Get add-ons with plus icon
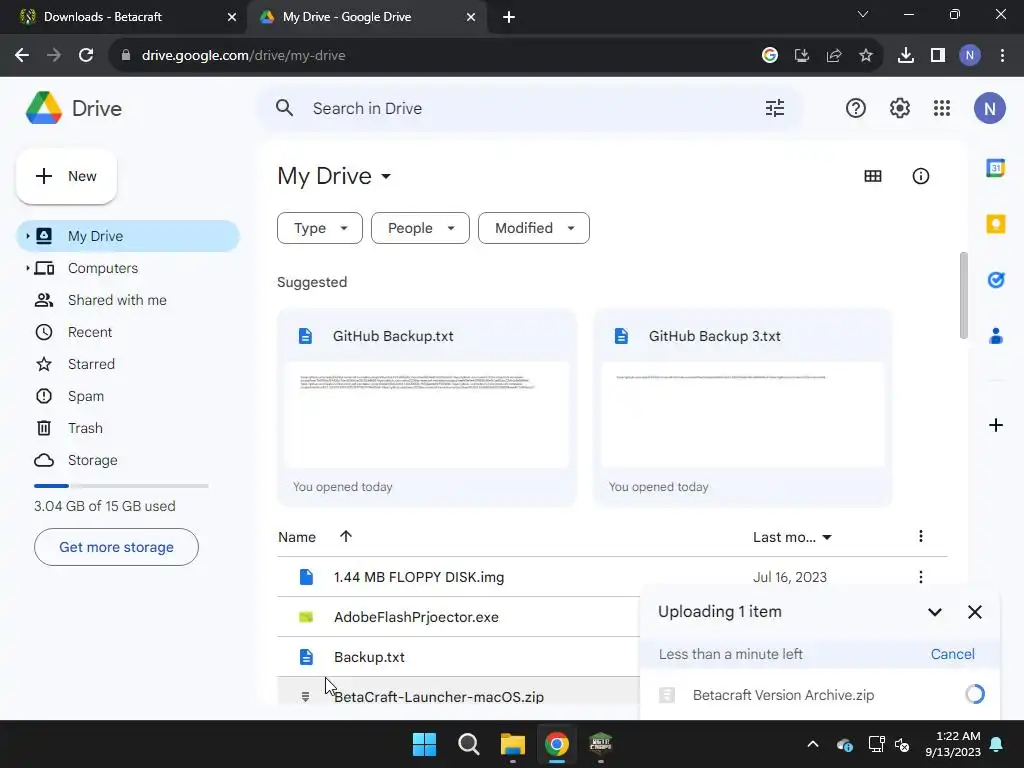This screenshot has width=1024, height=768. pyautogui.click(x=995, y=425)
